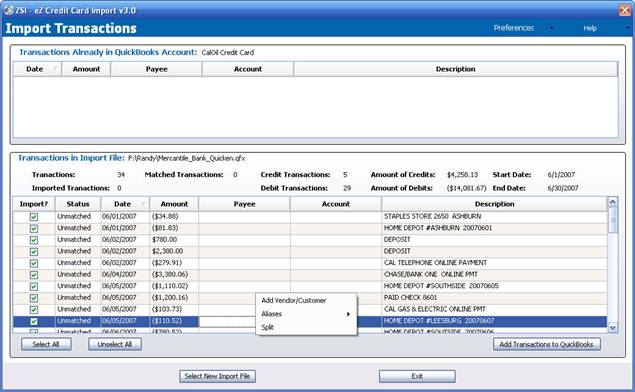Sort import list by Amount column header
The width and height of the screenshot is (635, 392).
coord(174,204)
